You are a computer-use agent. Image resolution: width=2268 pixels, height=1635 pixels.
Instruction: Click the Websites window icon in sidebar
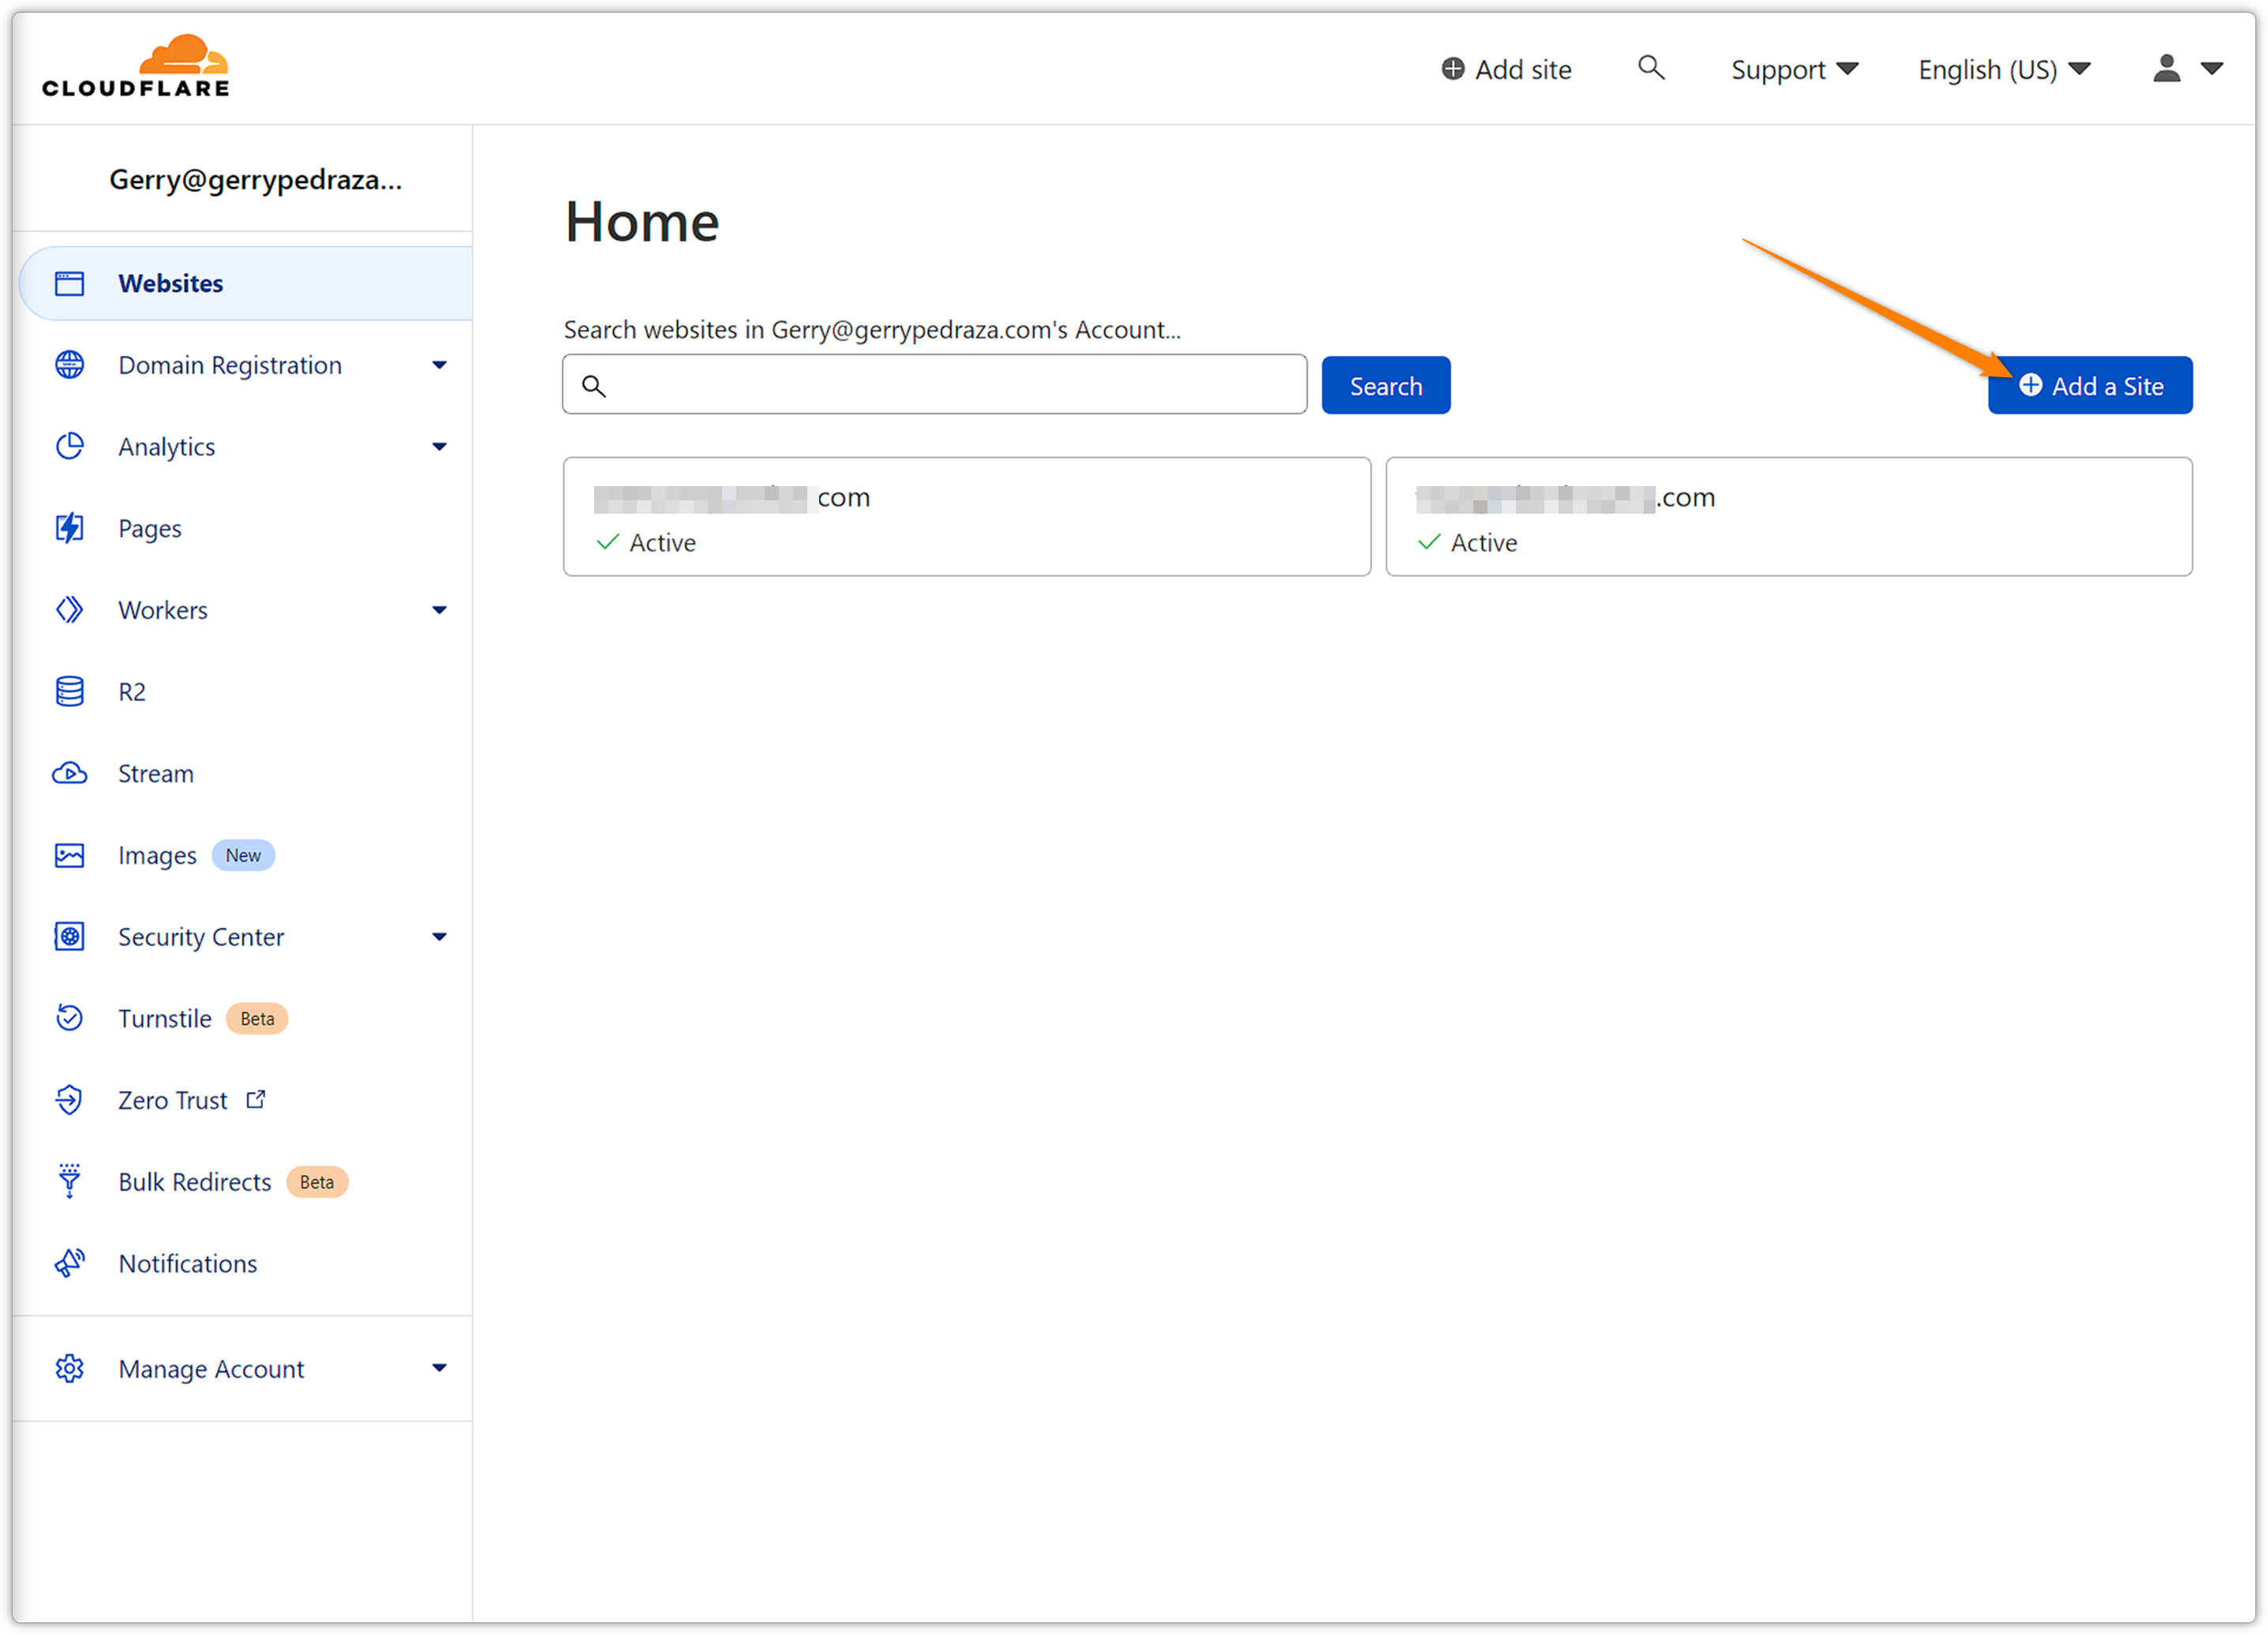[x=69, y=283]
